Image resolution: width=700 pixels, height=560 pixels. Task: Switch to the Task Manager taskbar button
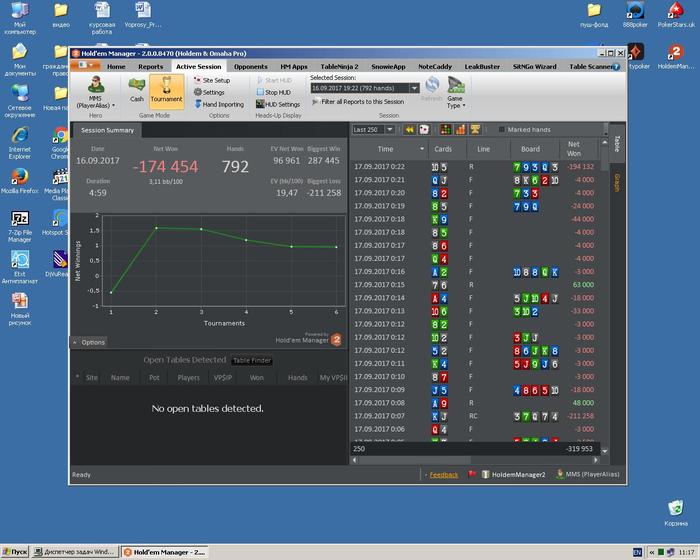[x=75, y=552]
